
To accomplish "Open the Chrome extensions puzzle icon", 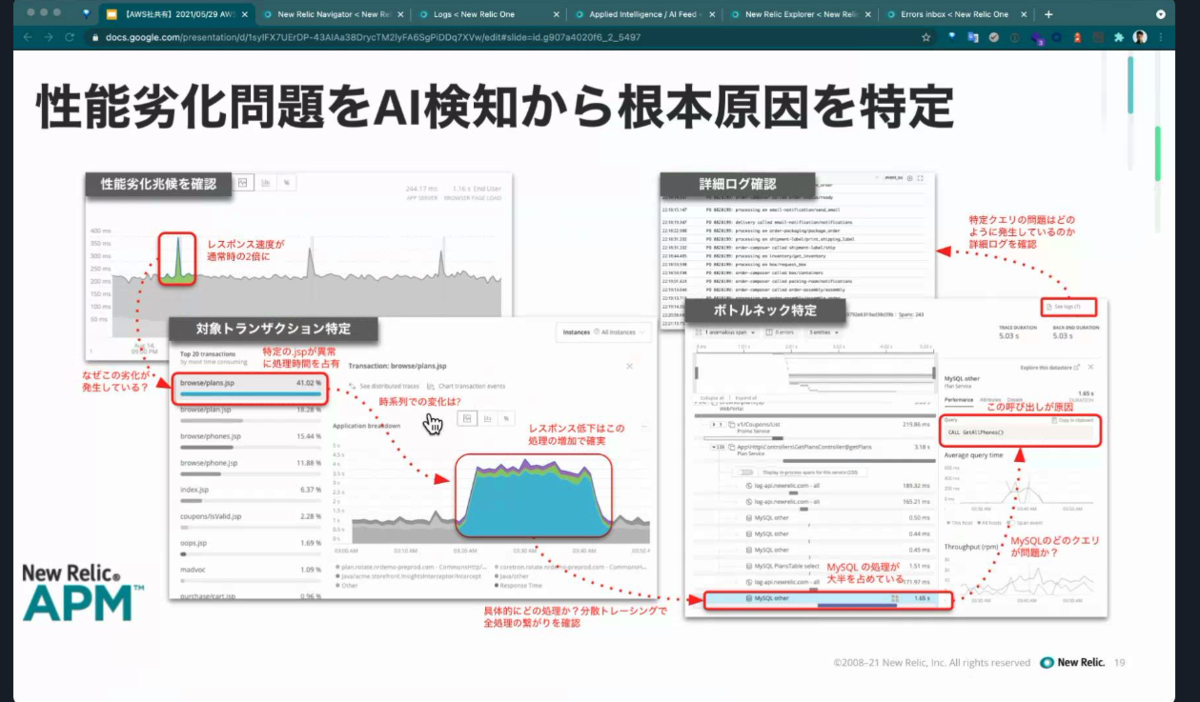I will pyautogui.click(x=1119, y=37).
